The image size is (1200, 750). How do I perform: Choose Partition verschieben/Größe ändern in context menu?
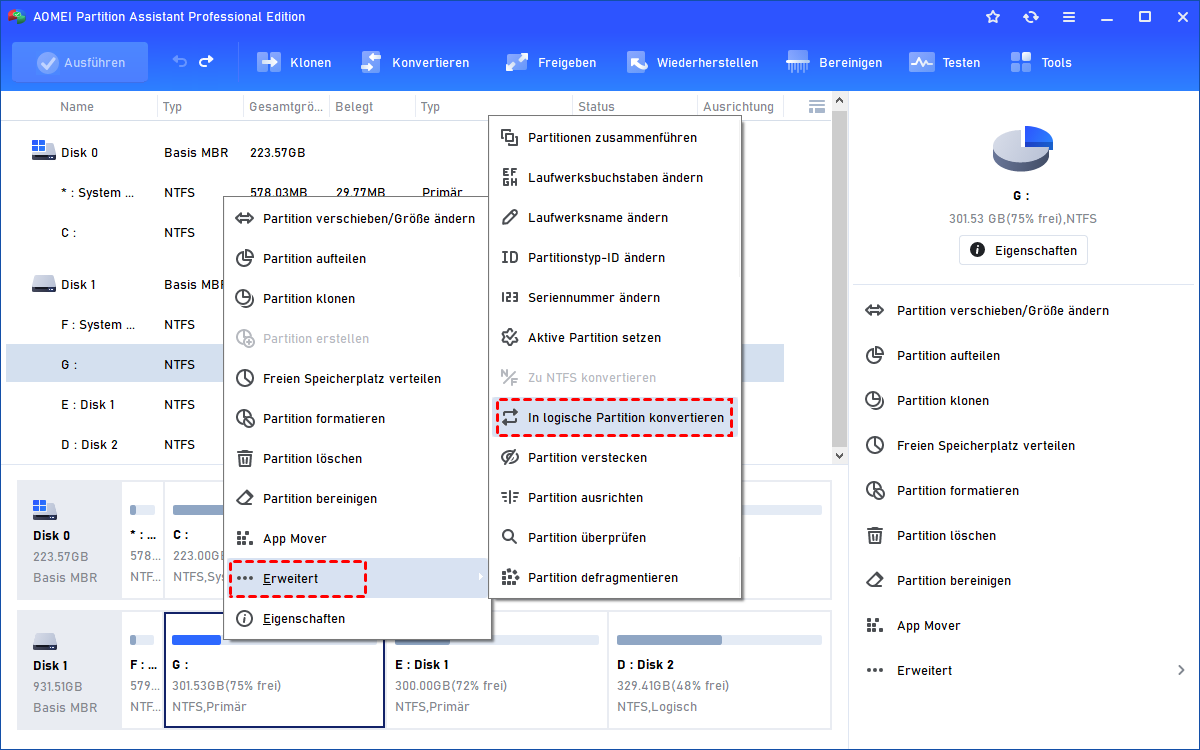click(x=357, y=218)
